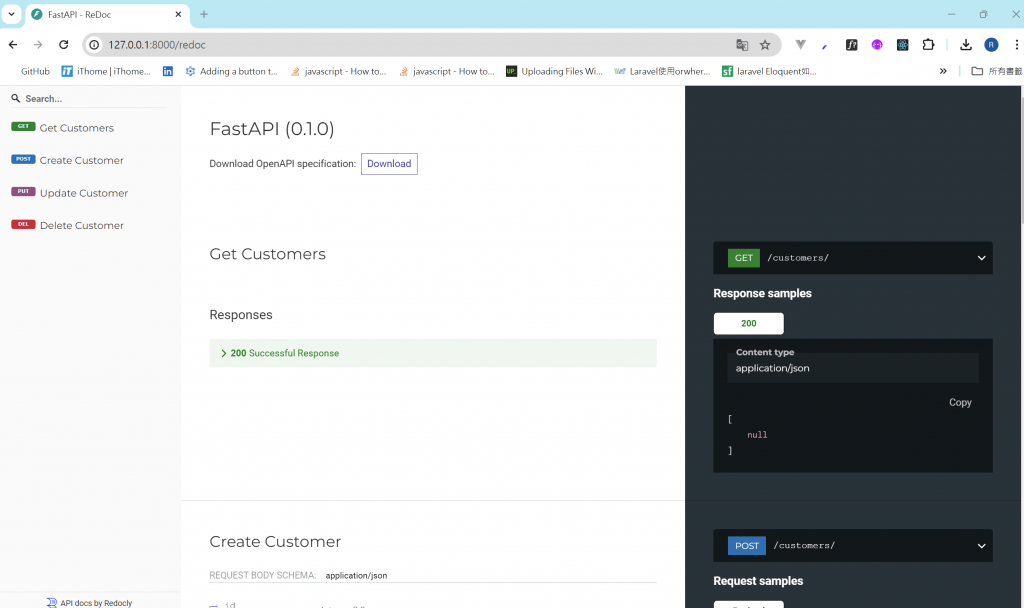The width and height of the screenshot is (1024, 608).
Task: Open the all bookmarks folder
Action: [997, 71]
